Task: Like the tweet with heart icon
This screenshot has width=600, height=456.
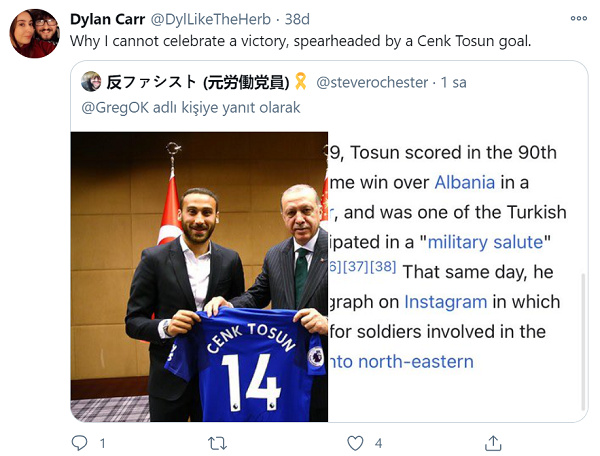Action: coord(355,443)
